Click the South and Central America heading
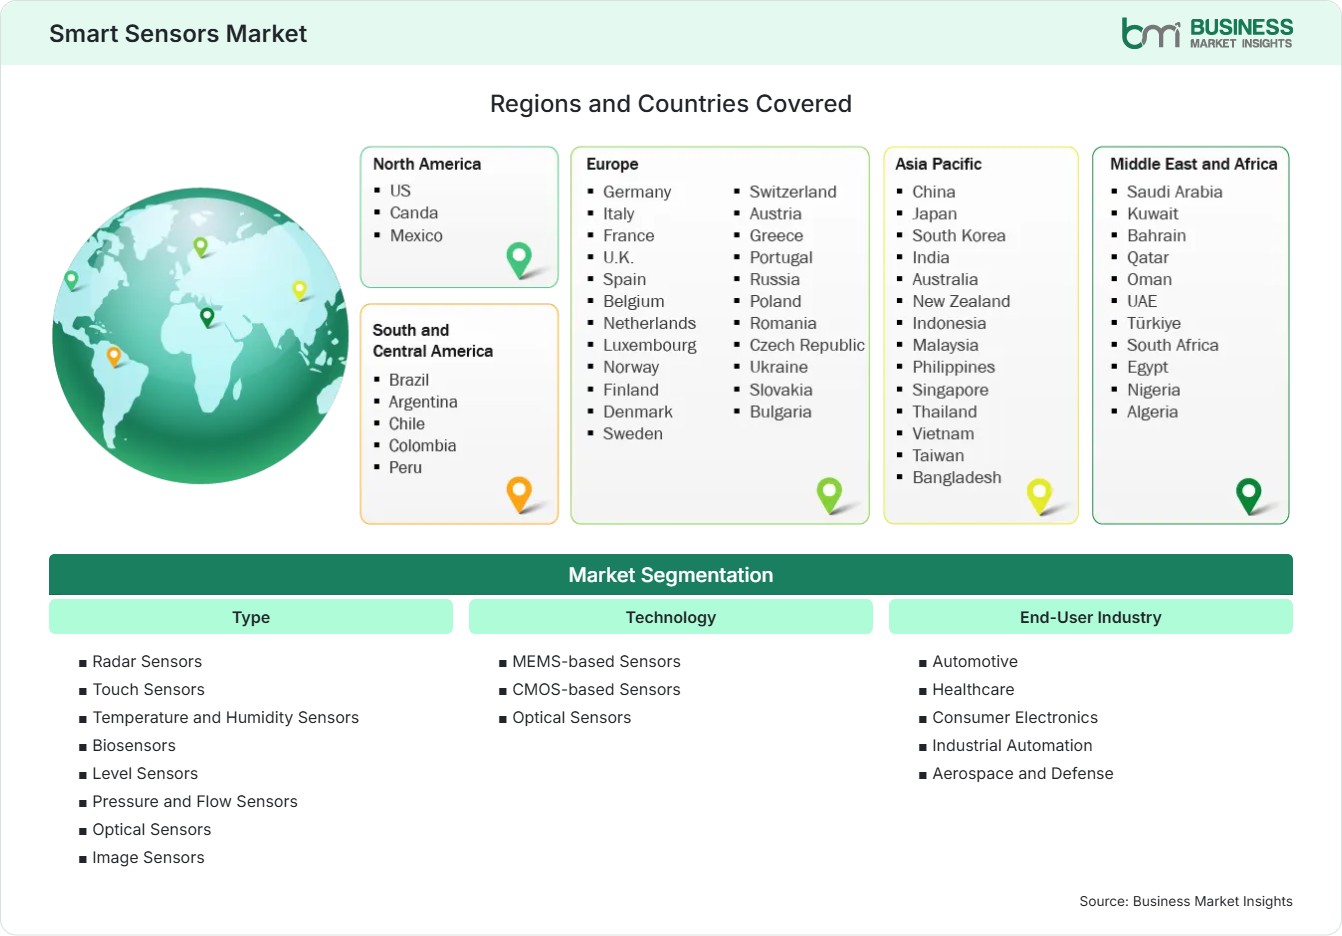The height and width of the screenshot is (936, 1342). [433, 340]
